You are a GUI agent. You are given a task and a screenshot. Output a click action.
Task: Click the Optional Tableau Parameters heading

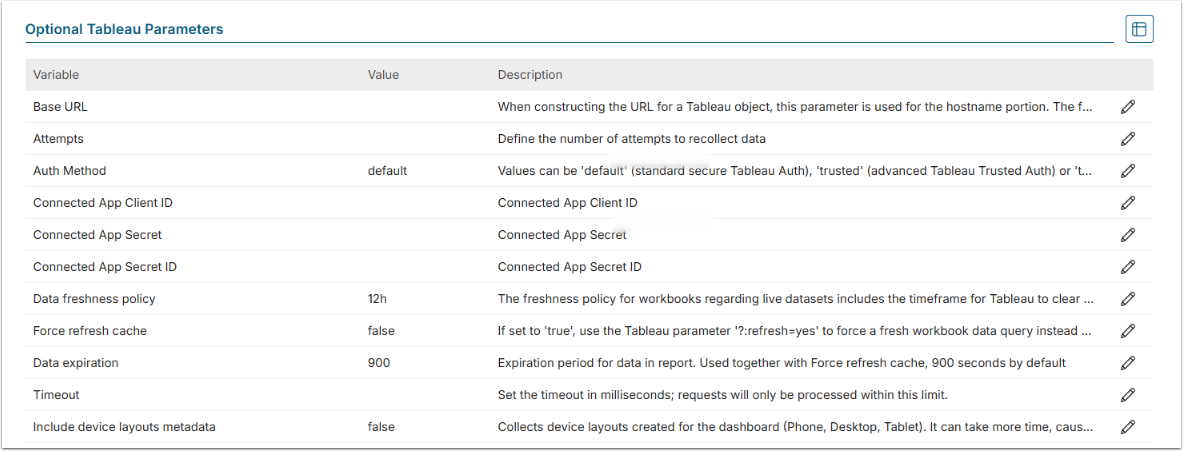pos(124,29)
